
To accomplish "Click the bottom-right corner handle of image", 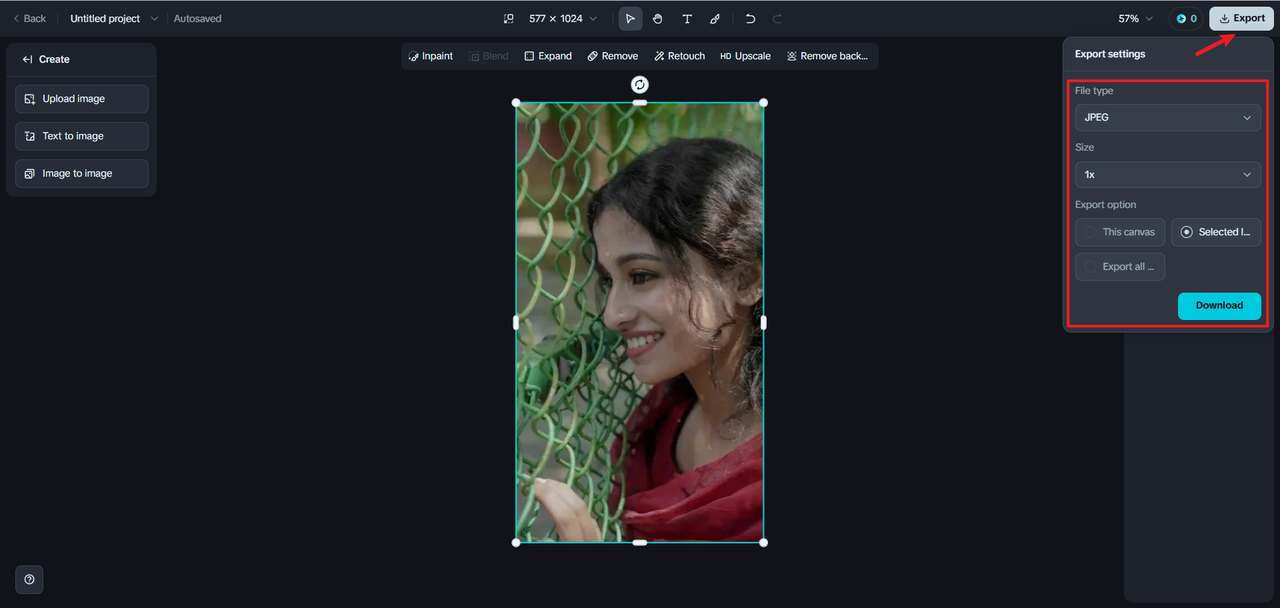I will [x=764, y=542].
